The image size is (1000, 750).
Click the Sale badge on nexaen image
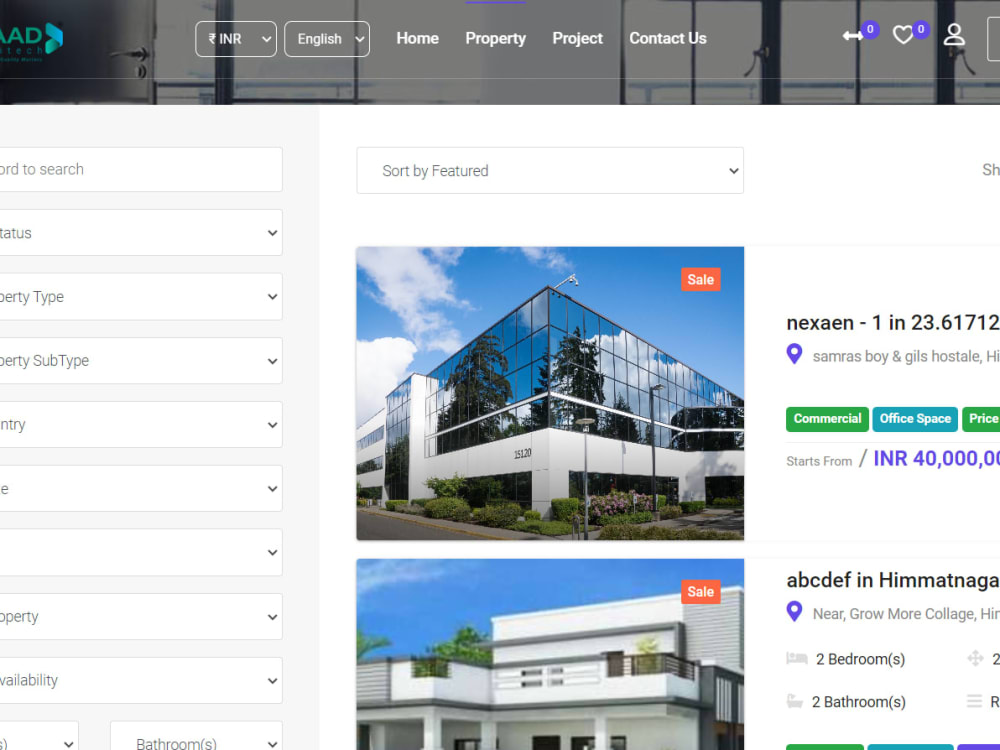[x=700, y=279]
